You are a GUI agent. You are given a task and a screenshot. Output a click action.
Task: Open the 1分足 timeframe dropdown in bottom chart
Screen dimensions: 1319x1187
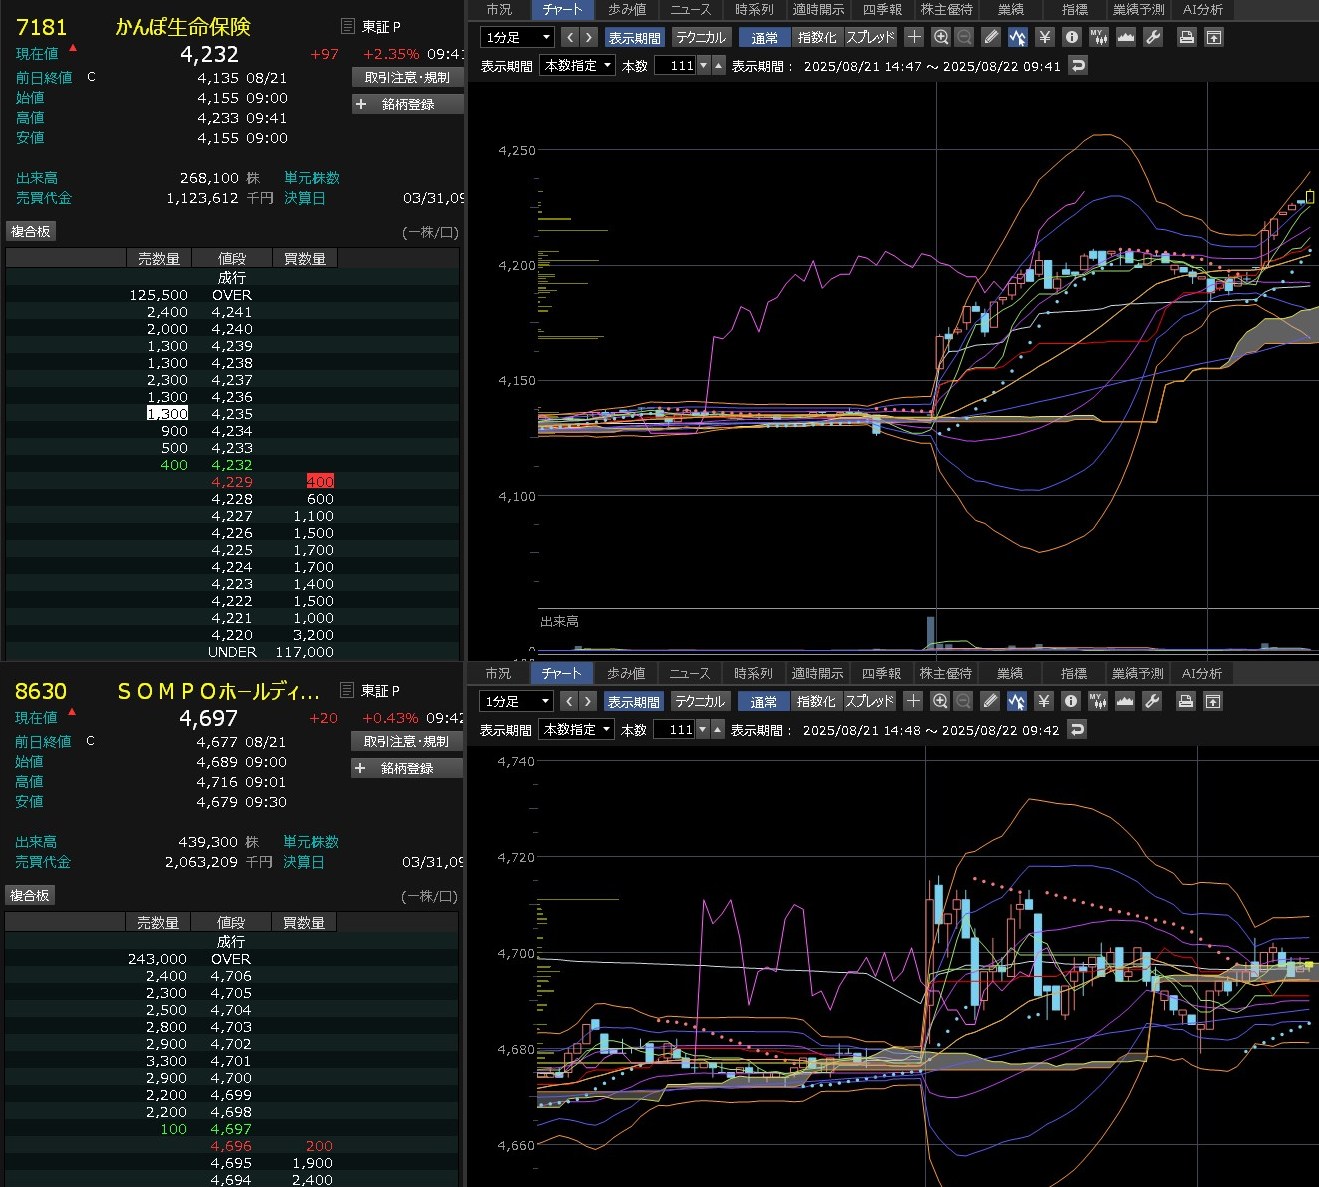[516, 701]
